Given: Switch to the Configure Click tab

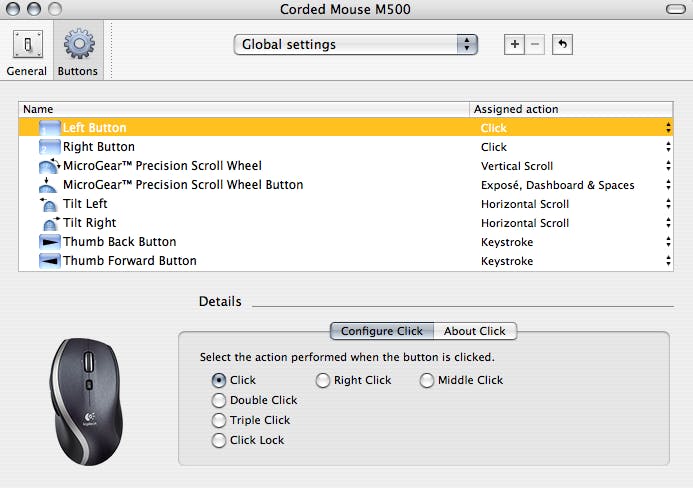Looking at the screenshot, I should [x=382, y=331].
